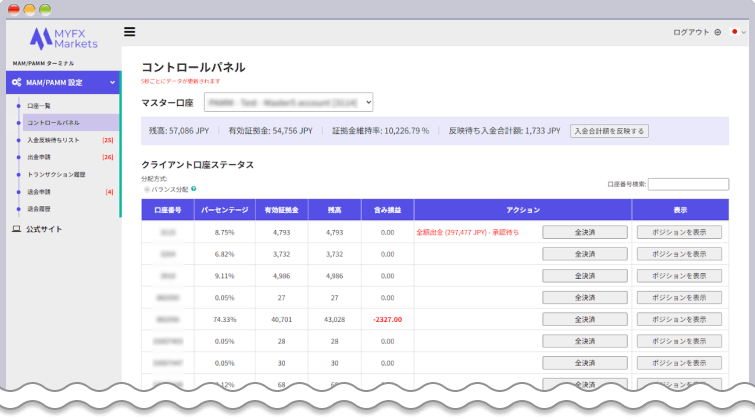Click the 40,701 equity cell

click(282, 319)
